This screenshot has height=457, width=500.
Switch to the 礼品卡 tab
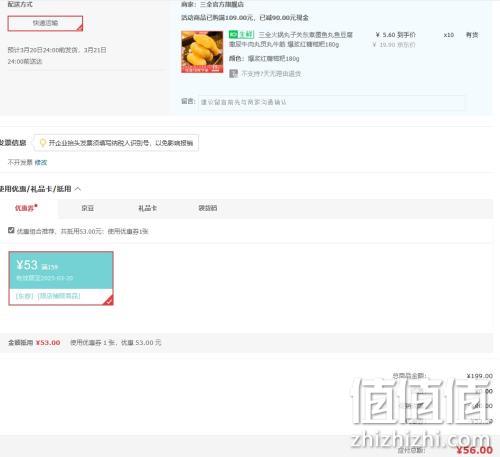click(147, 208)
